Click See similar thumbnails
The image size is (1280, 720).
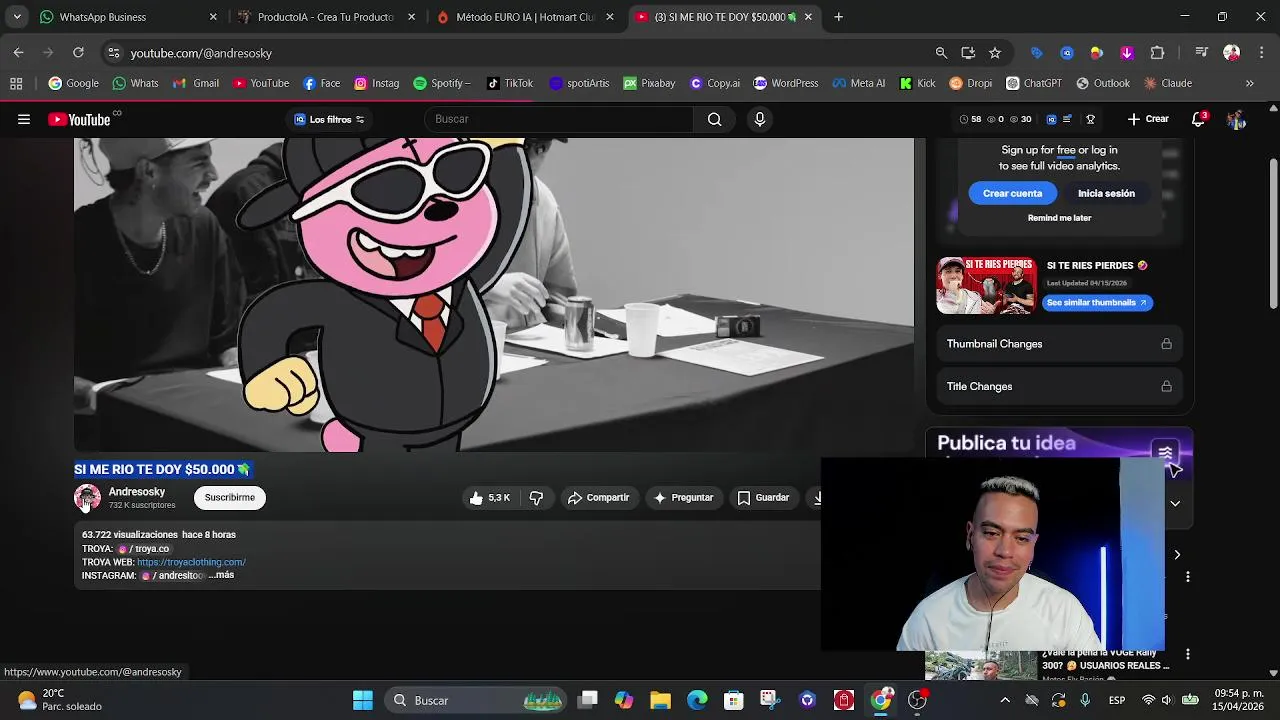[1097, 303]
